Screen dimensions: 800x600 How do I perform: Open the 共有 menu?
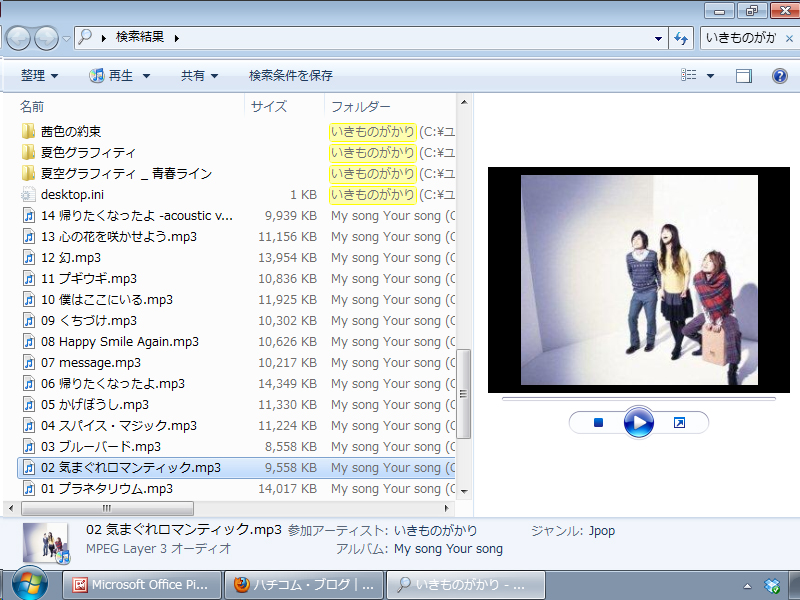tap(199, 76)
